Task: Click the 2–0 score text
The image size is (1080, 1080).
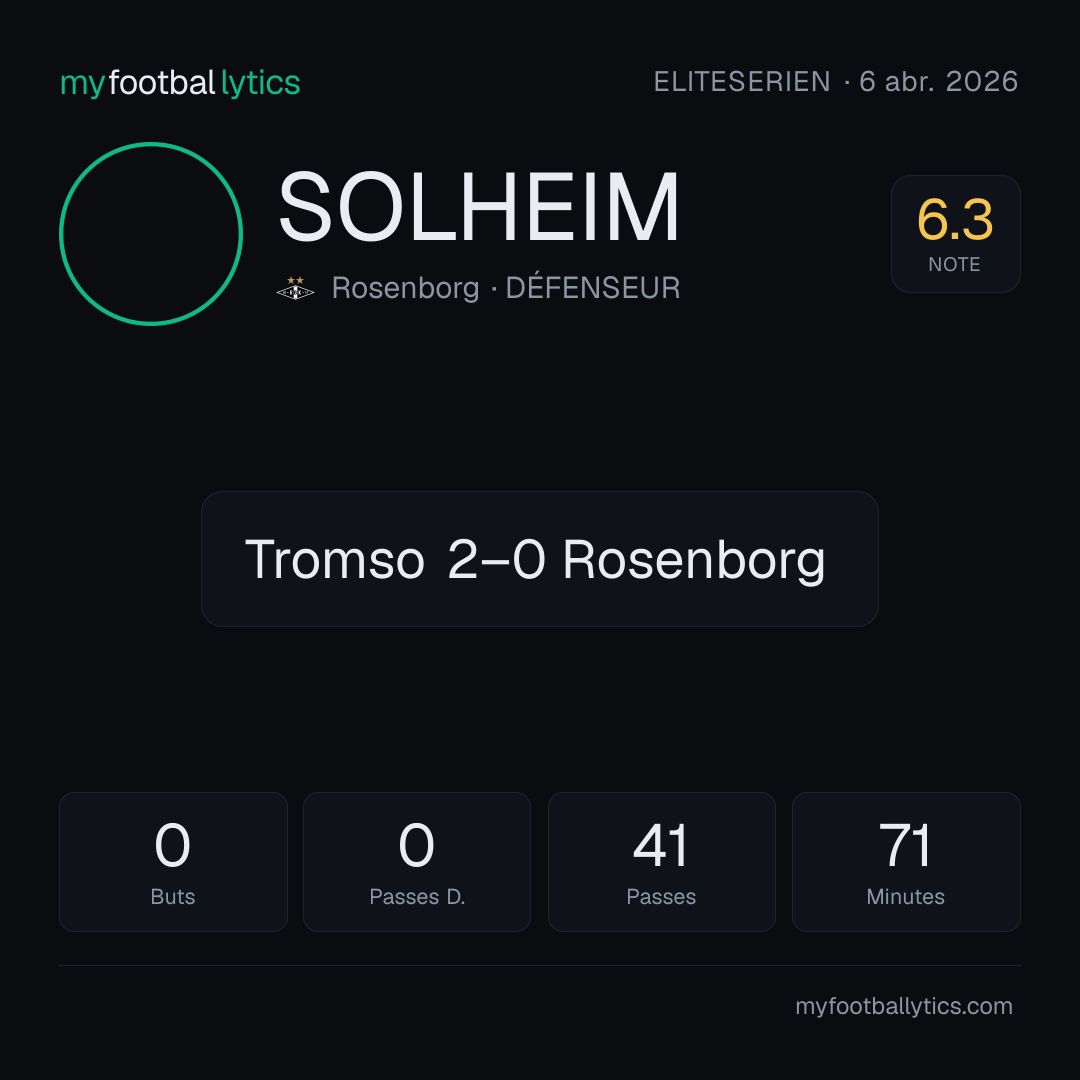Action: [496, 559]
